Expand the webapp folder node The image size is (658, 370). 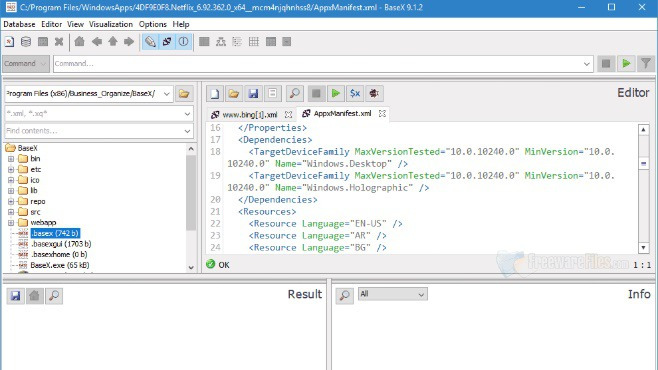point(11,222)
